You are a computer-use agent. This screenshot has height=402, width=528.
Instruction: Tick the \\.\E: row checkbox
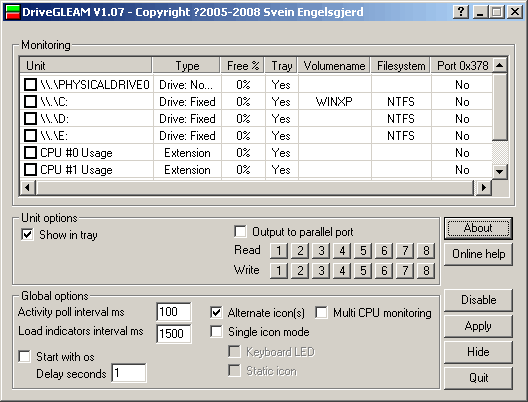[30, 135]
